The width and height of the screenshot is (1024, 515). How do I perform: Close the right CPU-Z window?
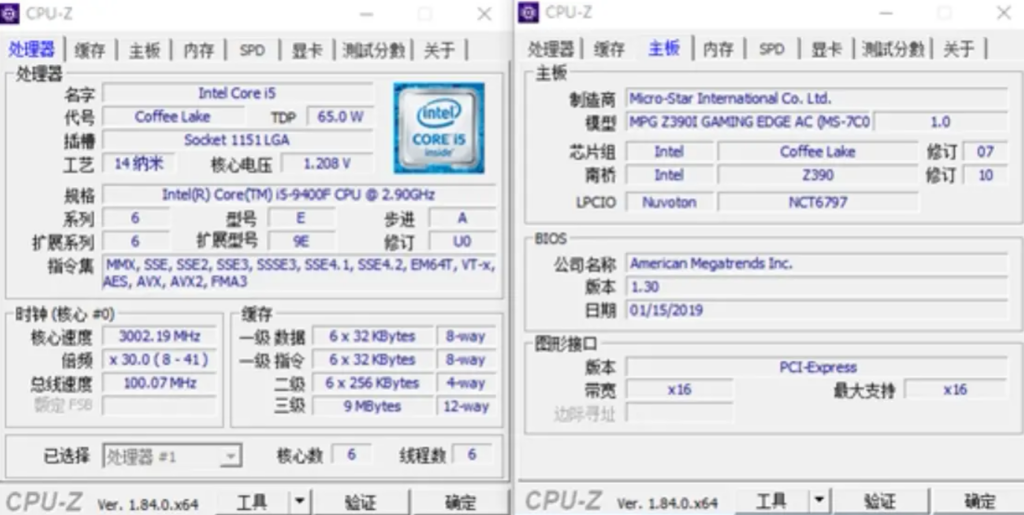click(x=1003, y=13)
